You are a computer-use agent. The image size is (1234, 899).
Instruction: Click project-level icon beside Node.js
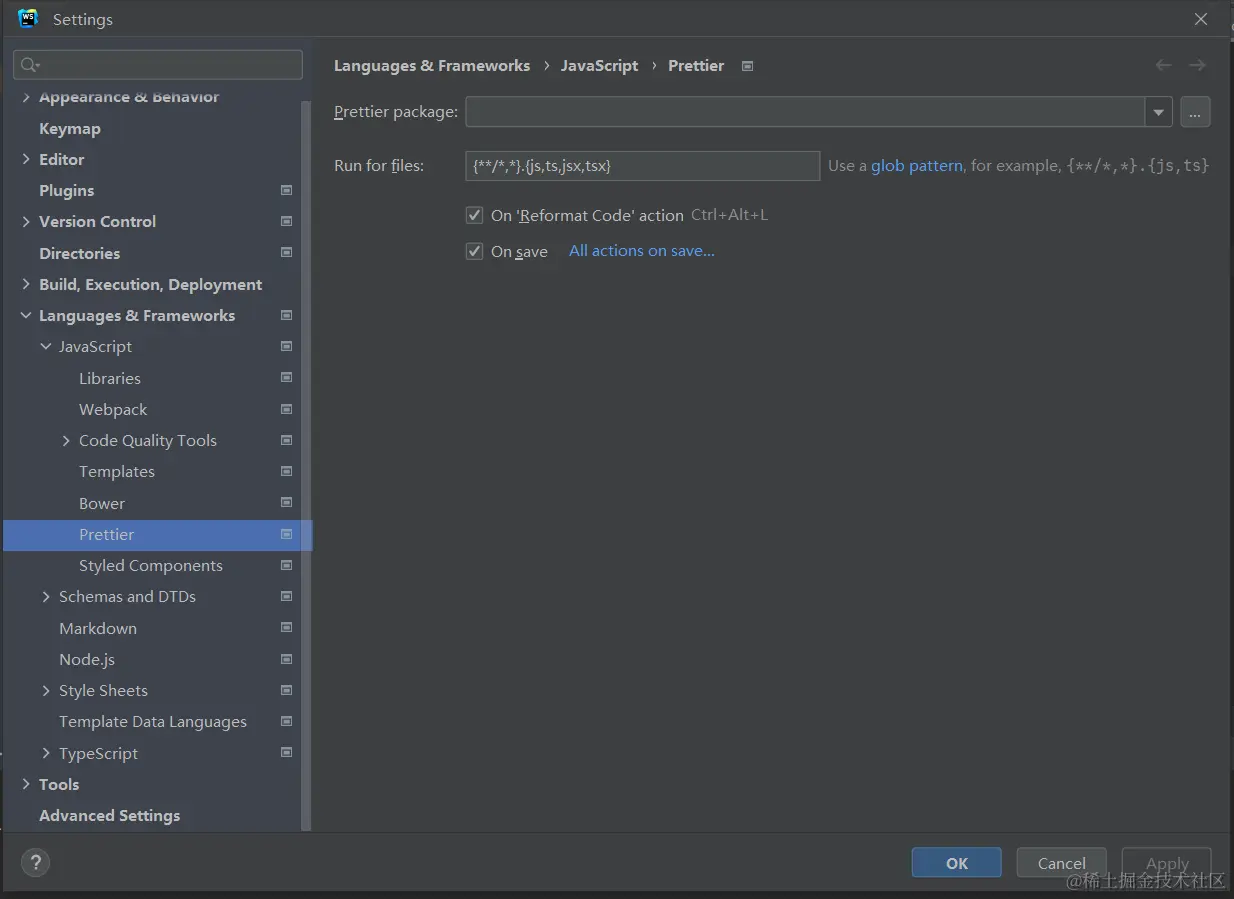[287, 659]
